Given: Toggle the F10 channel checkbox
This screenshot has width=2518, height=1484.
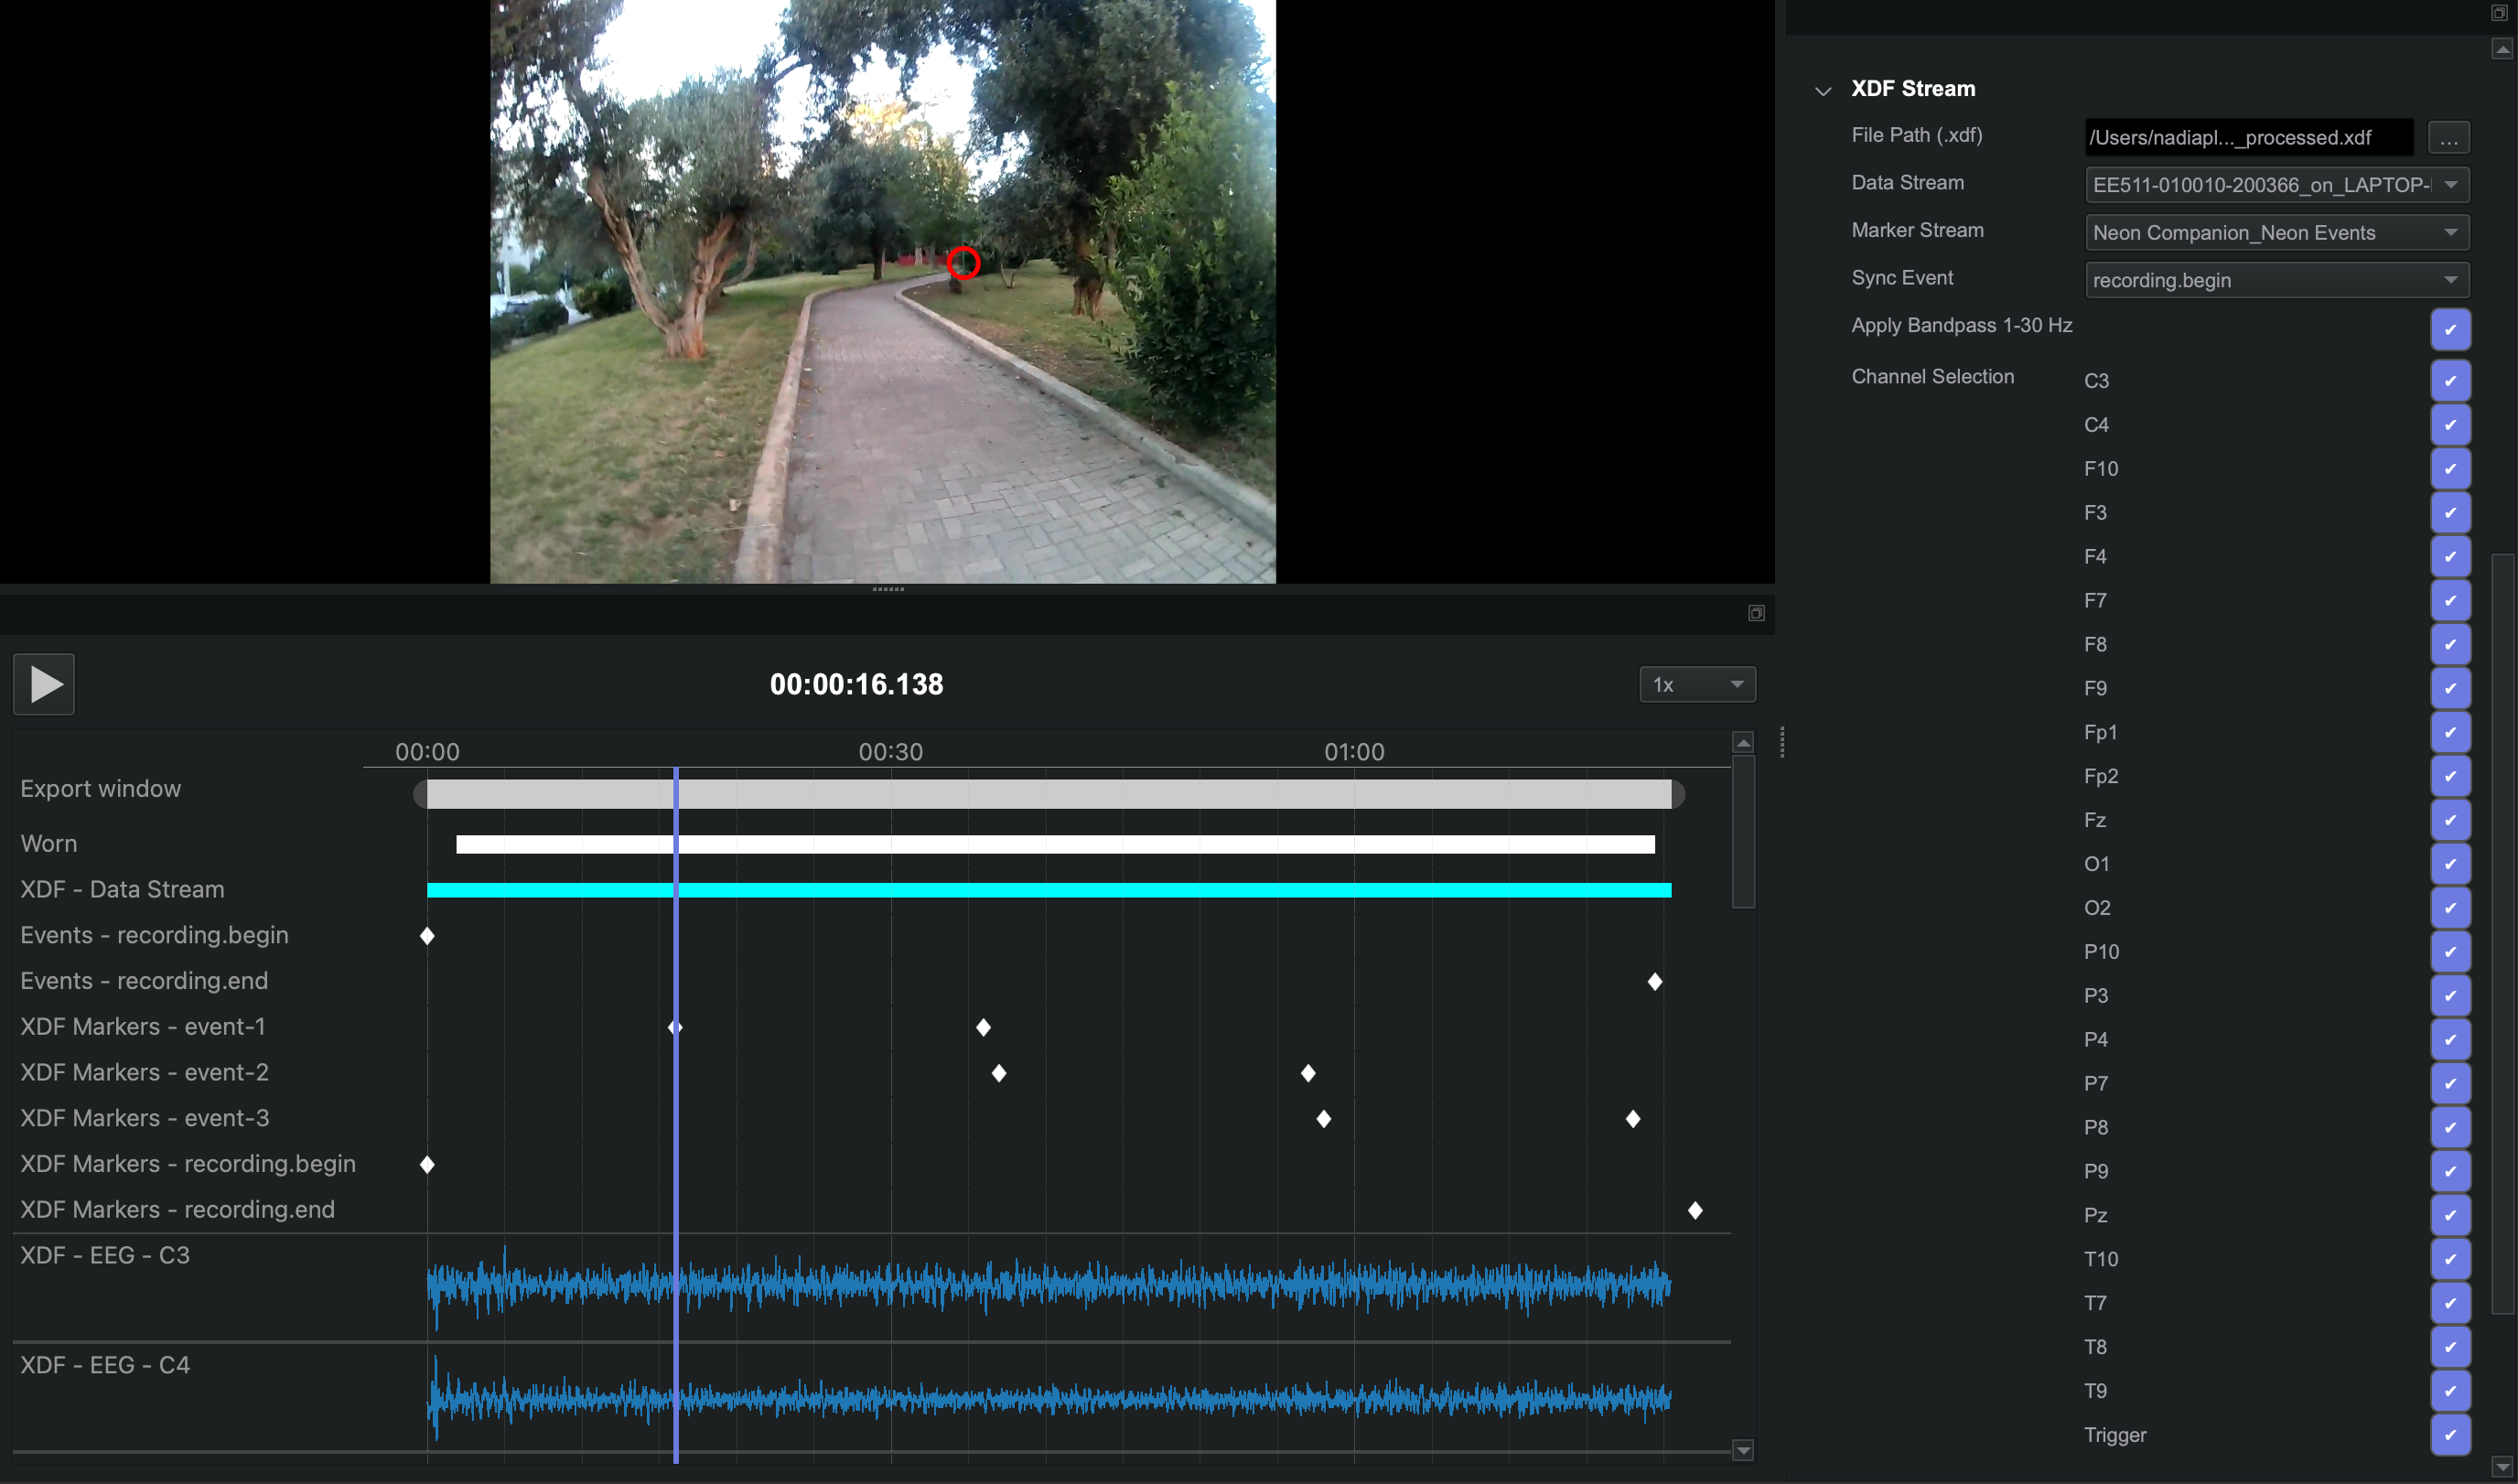Looking at the screenshot, I should (2450, 469).
